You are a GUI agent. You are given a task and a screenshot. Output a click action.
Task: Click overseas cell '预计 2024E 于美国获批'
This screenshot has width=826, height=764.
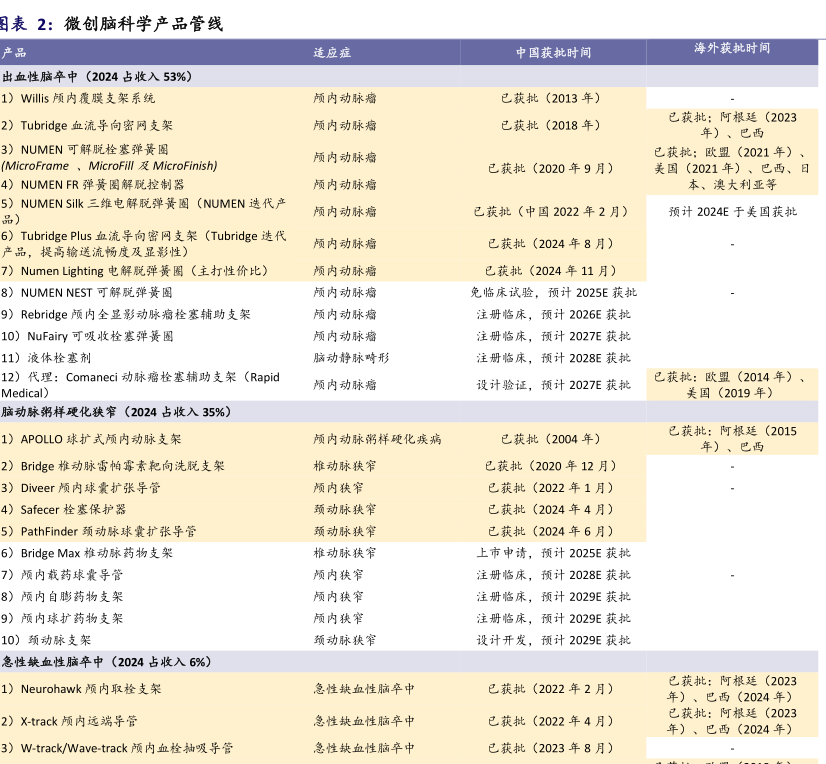(733, 212)
